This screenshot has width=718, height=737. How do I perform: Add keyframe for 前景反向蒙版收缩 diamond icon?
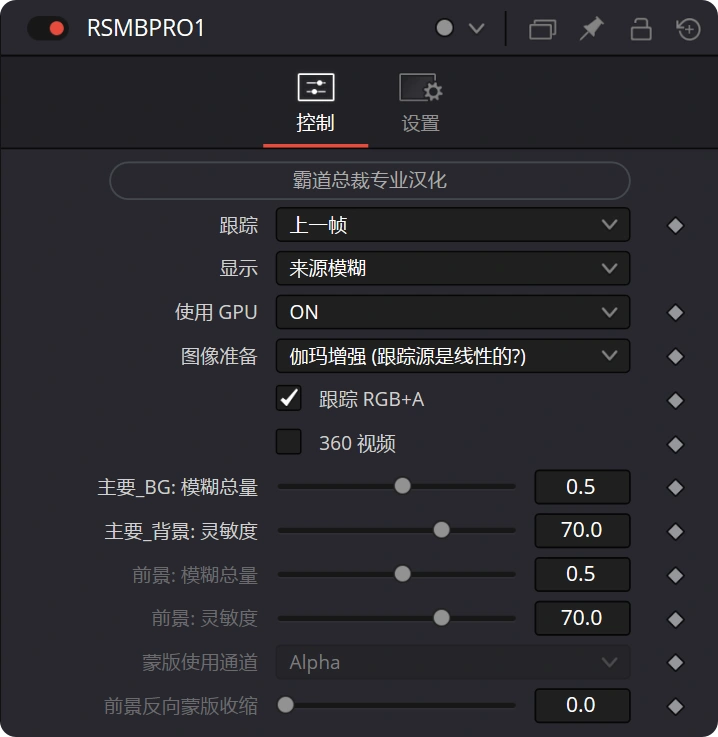point(675,706)
